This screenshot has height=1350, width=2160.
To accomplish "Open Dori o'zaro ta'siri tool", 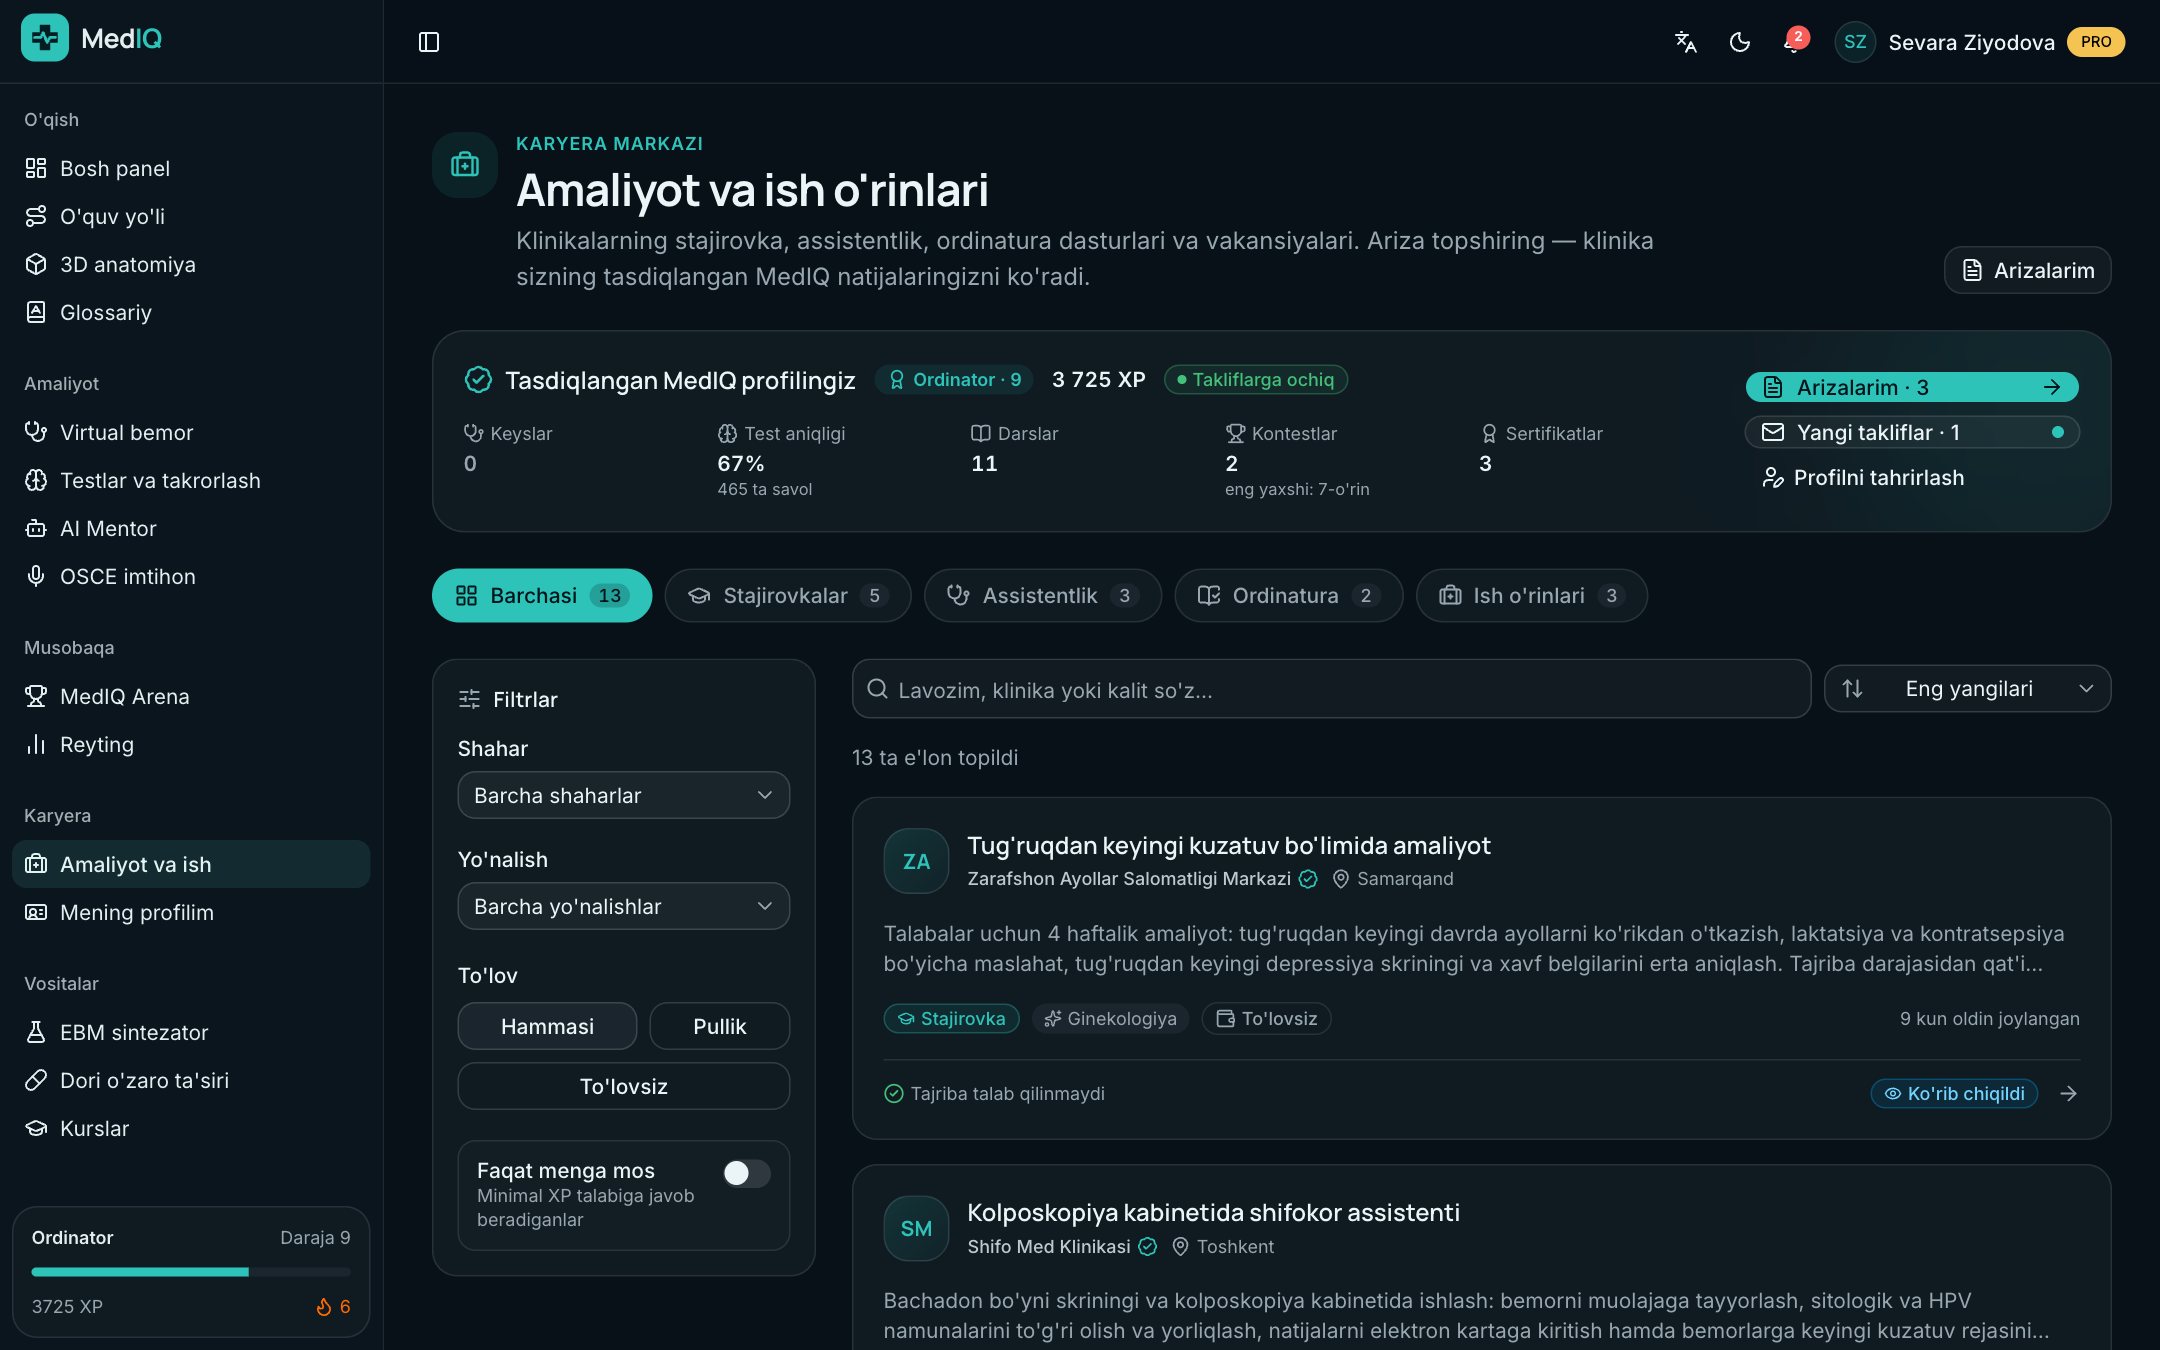I will (191, 1080).
